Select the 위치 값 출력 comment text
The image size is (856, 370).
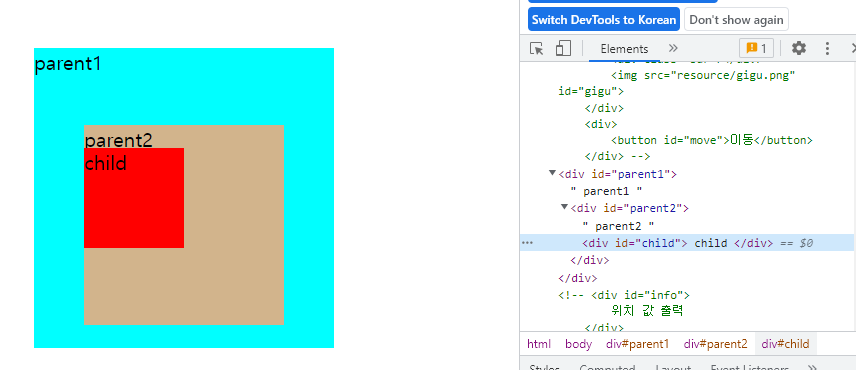click(x=647, y=311)
